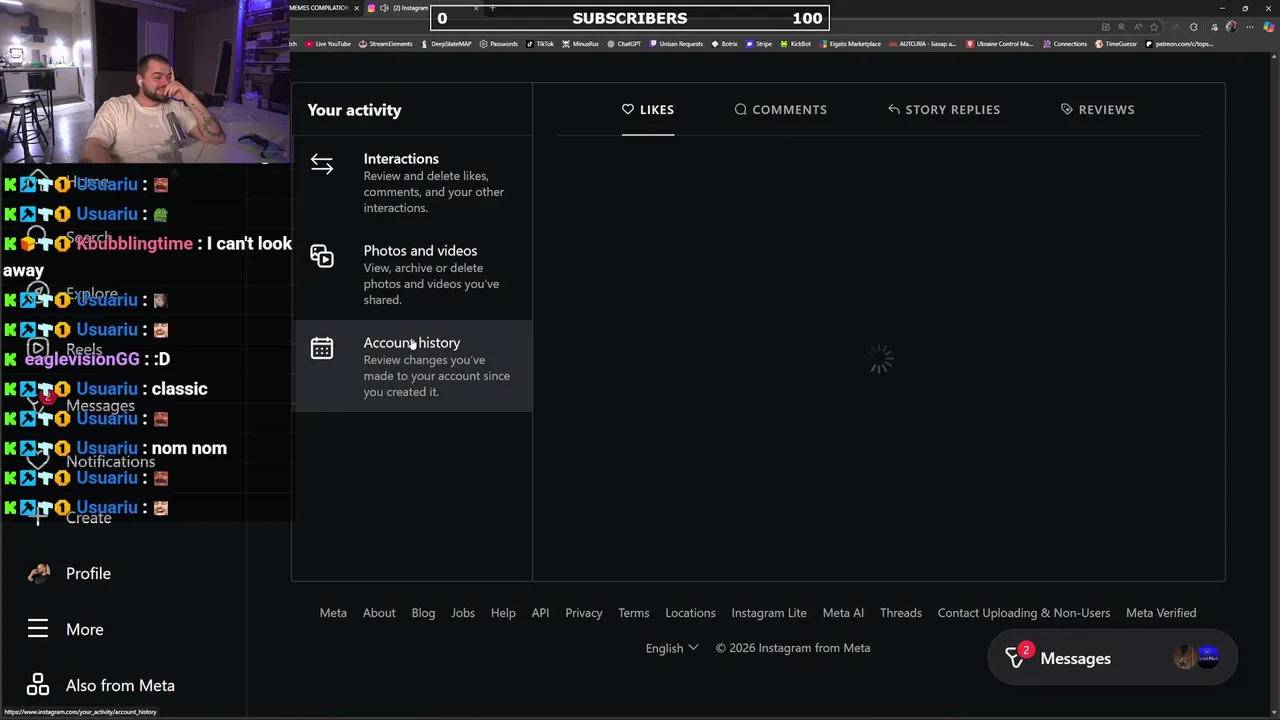Click the speech bubble icon beside Comments

740,109
